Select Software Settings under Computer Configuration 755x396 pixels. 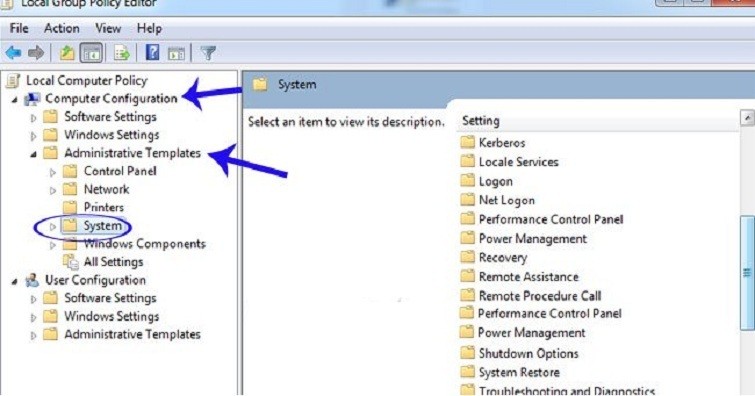point(110,117)
